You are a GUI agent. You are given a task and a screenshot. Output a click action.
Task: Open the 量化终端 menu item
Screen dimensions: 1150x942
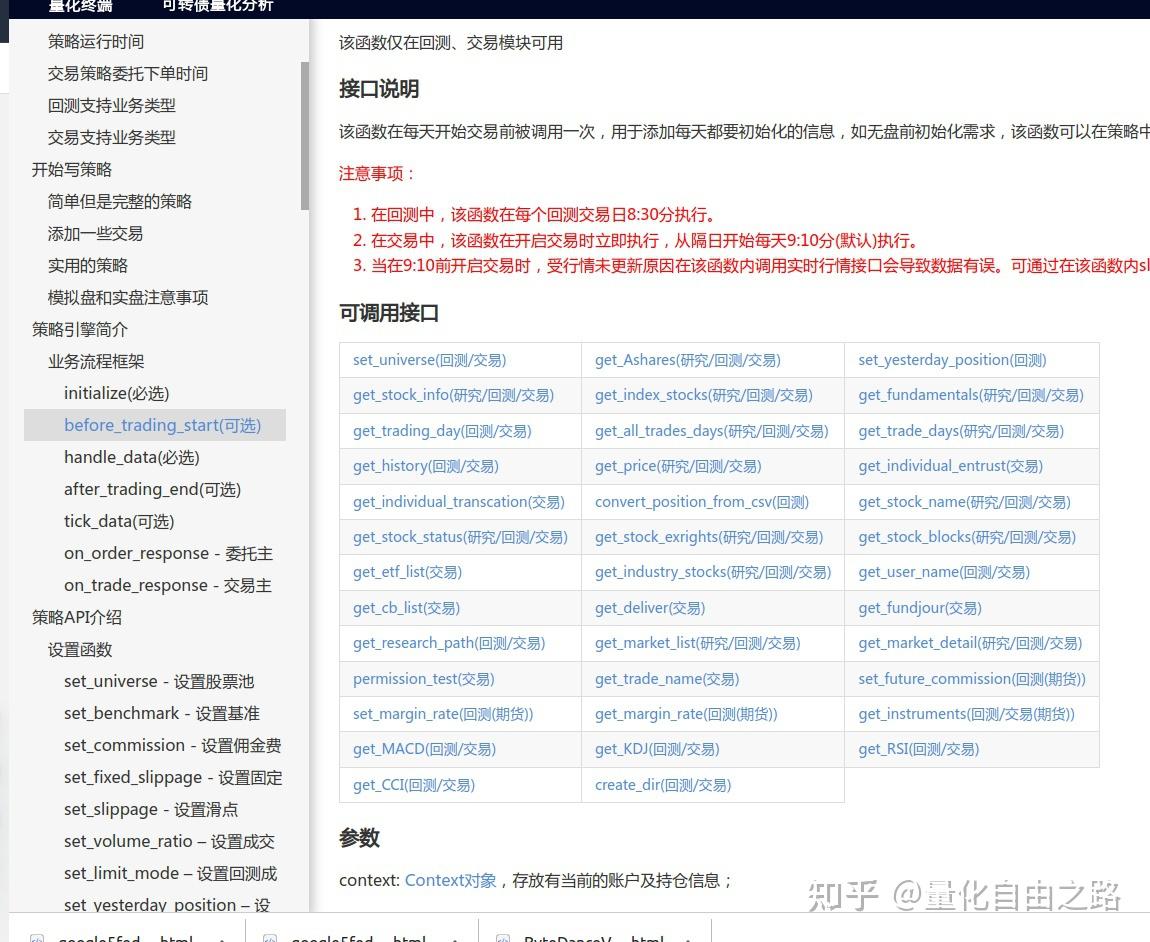click(79, 7)
